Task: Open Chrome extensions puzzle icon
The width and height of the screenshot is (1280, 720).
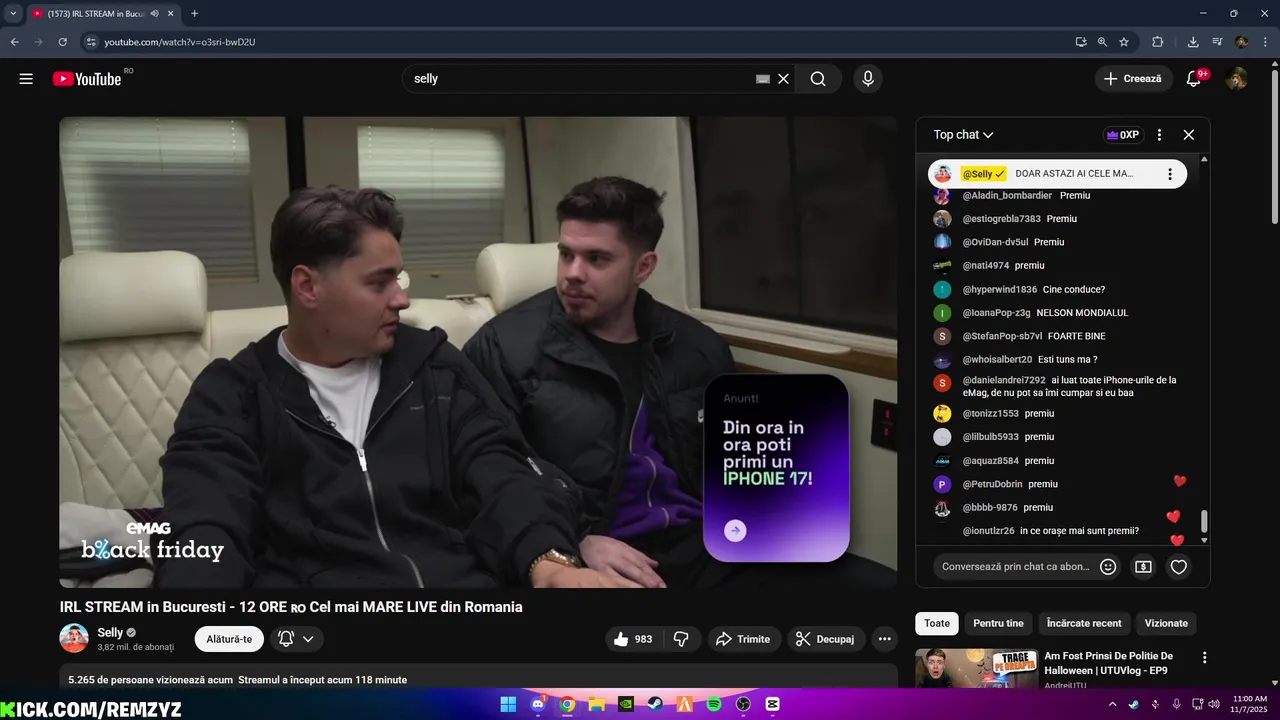Action: [1158, 42]
